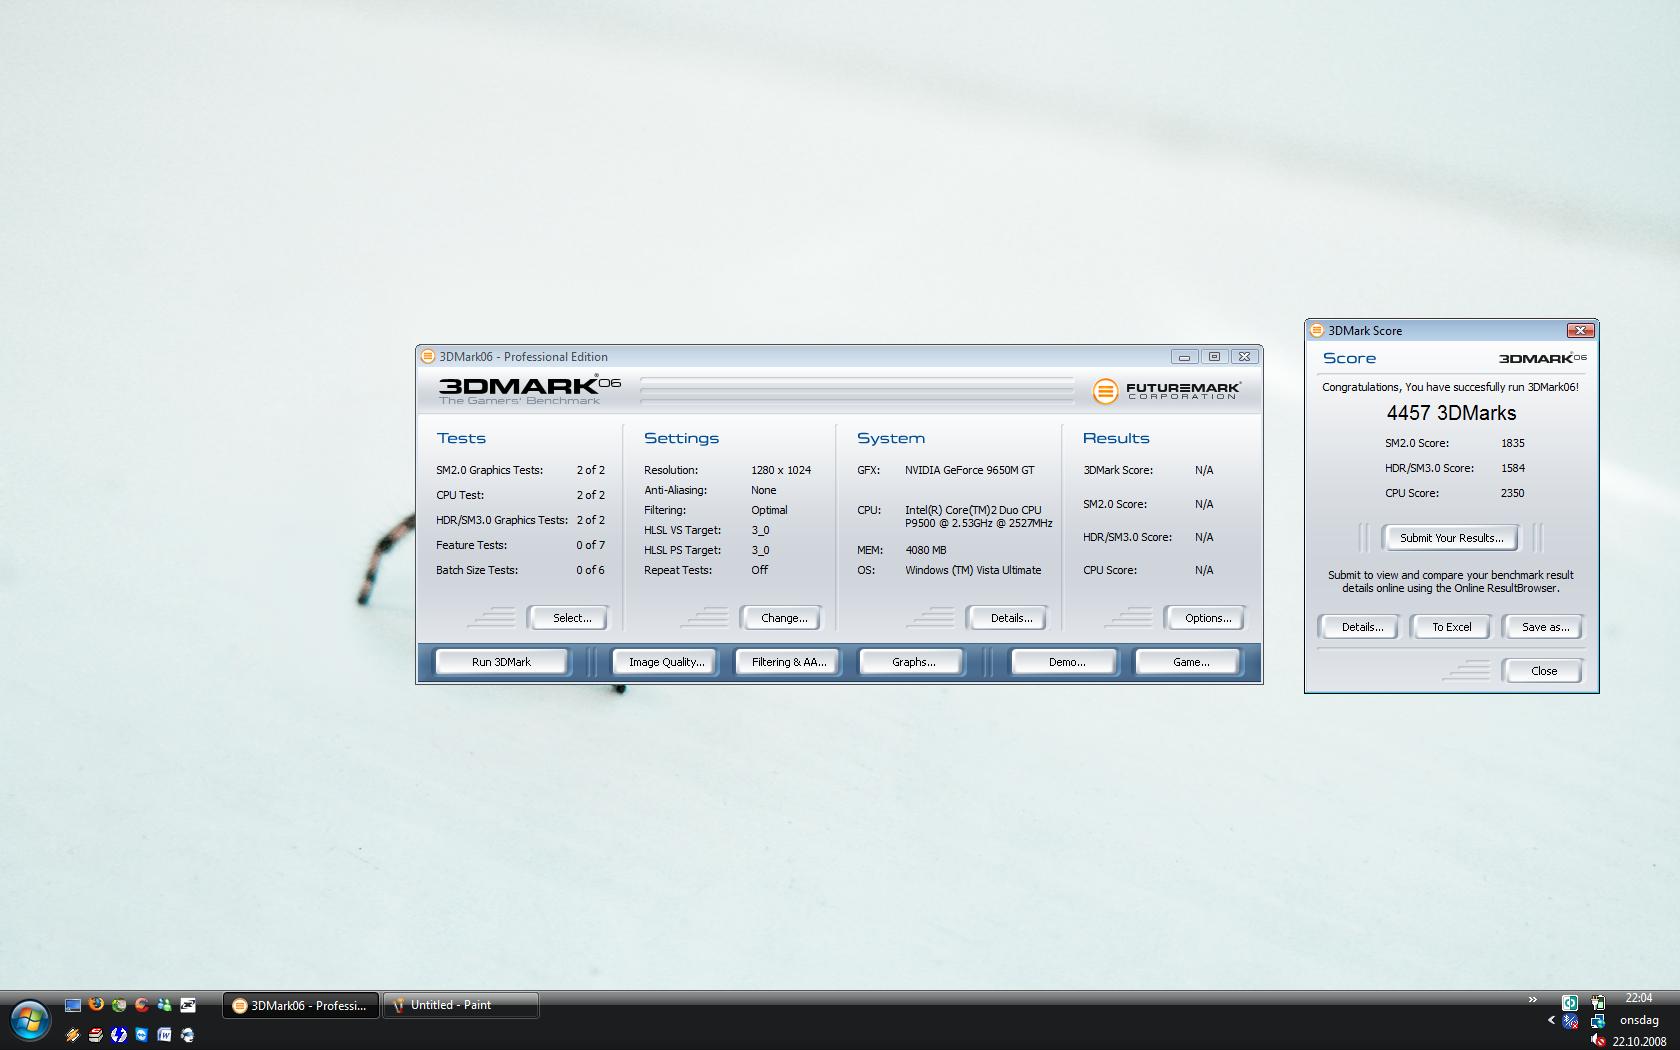Click Batch Size Tests count 0 of 6

[x=590, y=570]
